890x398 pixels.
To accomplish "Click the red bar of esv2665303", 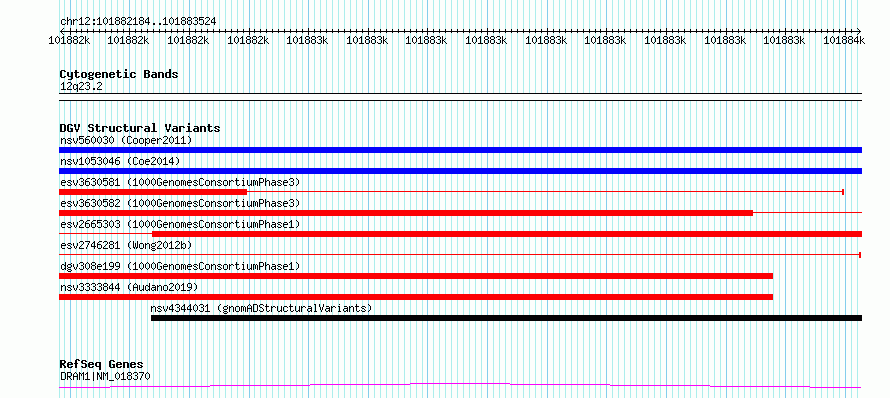I will [507, 234].
